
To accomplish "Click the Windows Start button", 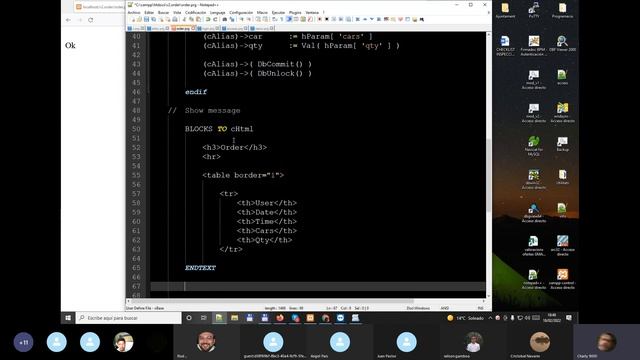I will point(68,318).
